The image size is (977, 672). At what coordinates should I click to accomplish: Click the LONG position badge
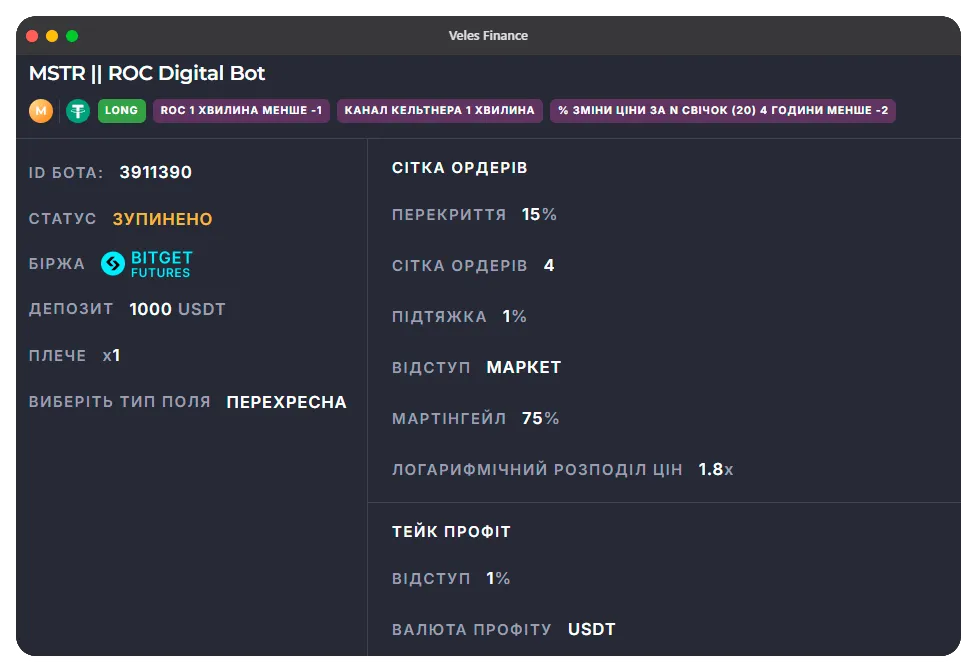click(x=121, y=112)
